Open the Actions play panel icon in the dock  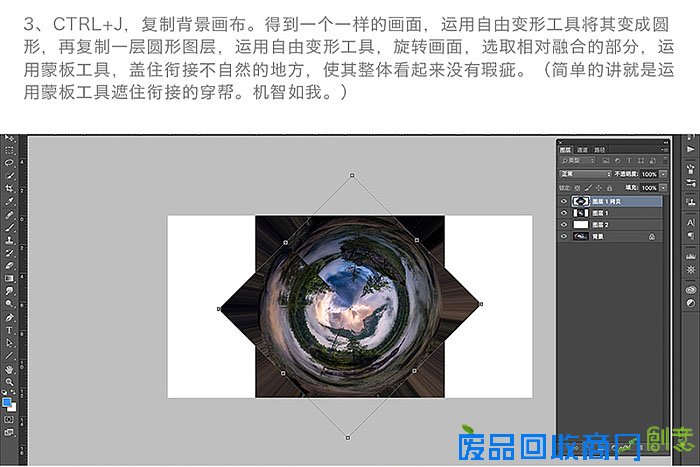coord(691,149)
